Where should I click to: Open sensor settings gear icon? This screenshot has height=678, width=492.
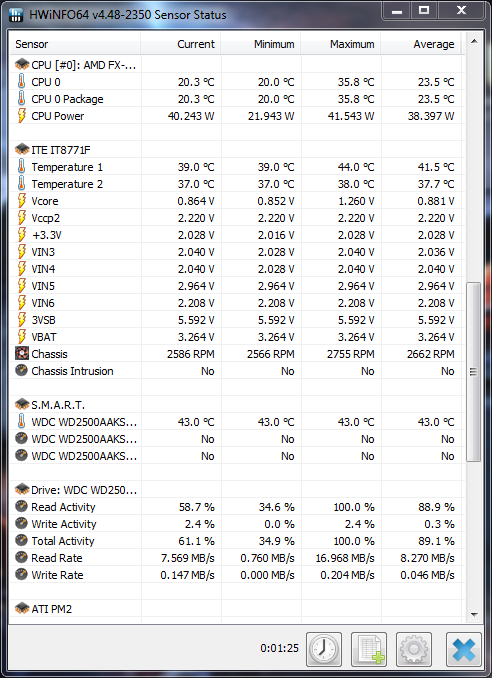pyautogui.click(x=414, y=649)
